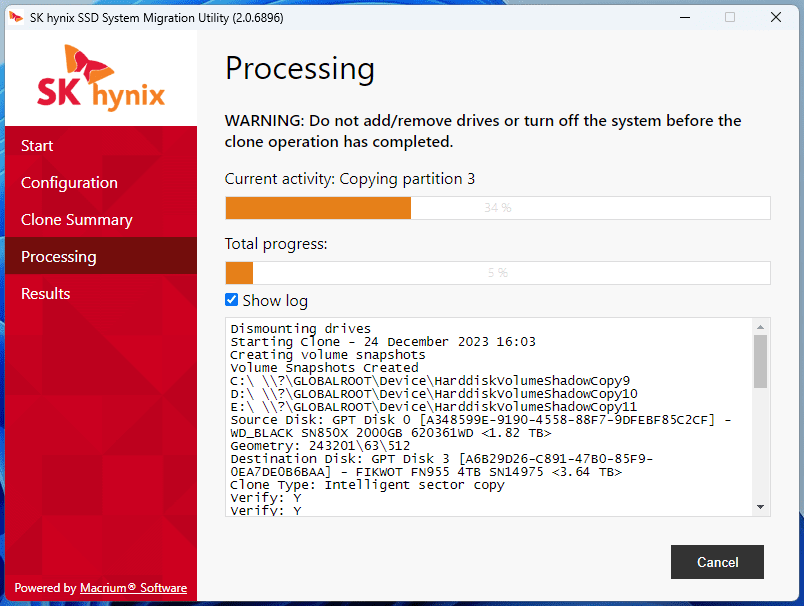This screenshot has width=804, height=606.
Task: Open the Macrium Software link
Action: (x=133, y=588)
